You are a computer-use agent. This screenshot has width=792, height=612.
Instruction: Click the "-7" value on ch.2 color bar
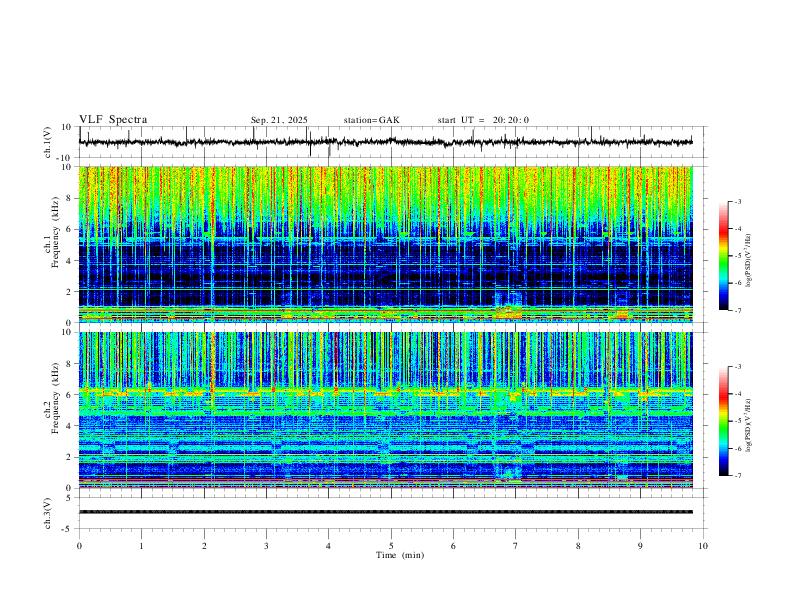(x=737, y=476)
